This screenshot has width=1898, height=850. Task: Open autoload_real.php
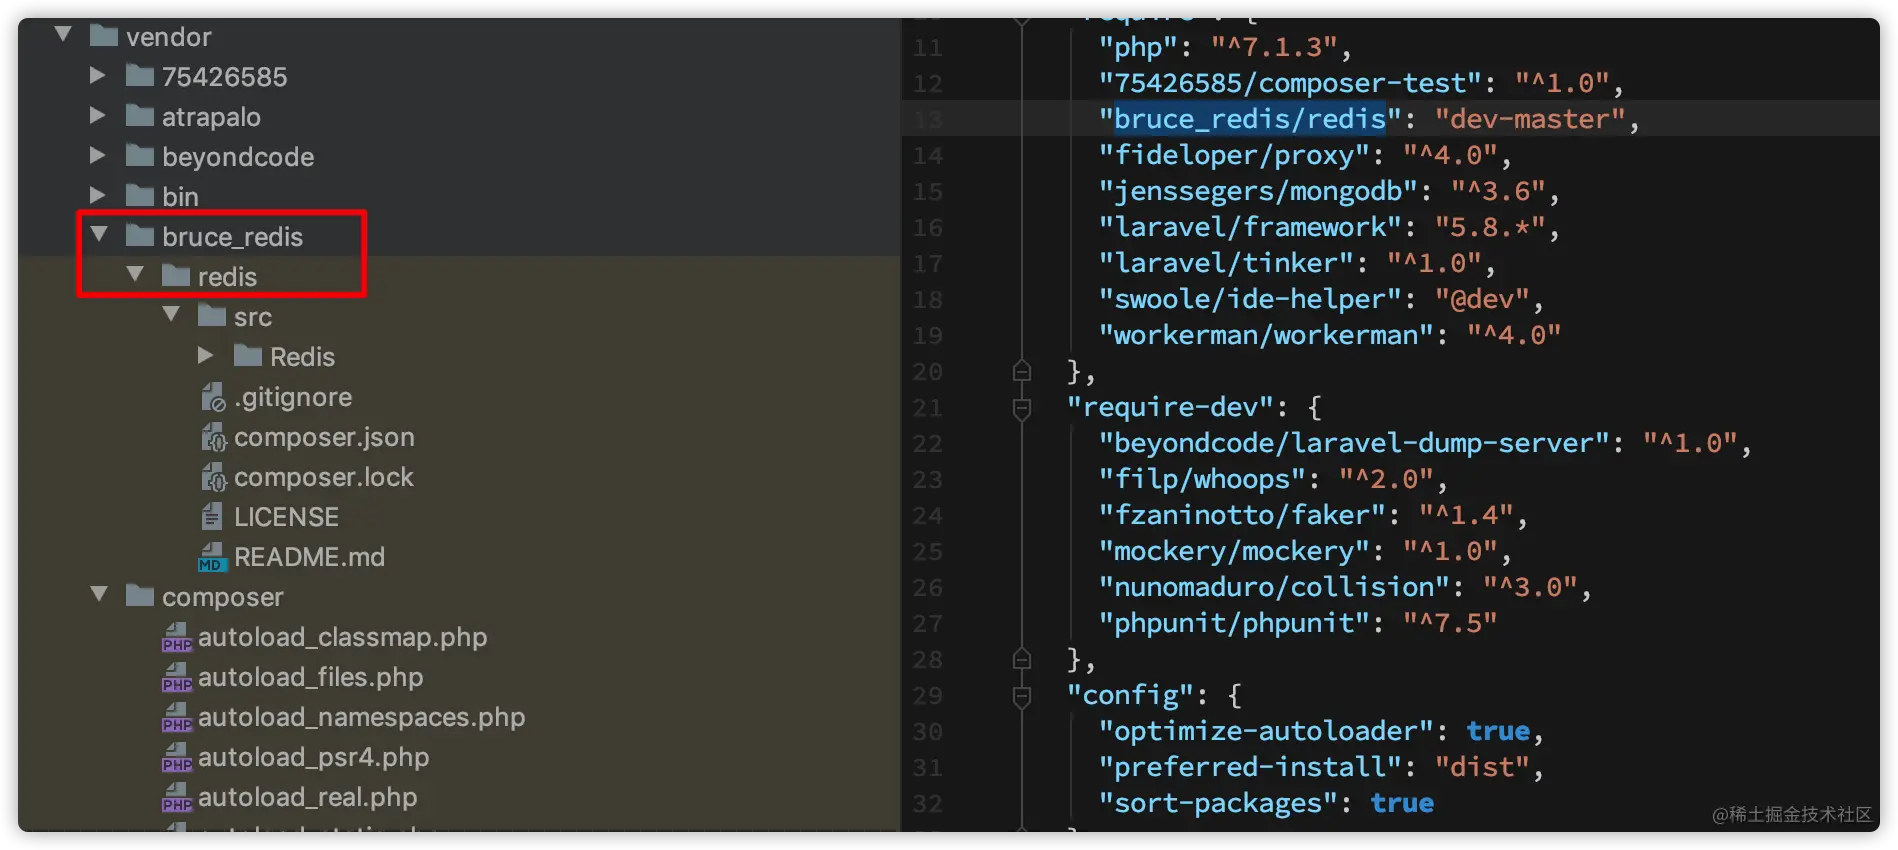point(307,797)
